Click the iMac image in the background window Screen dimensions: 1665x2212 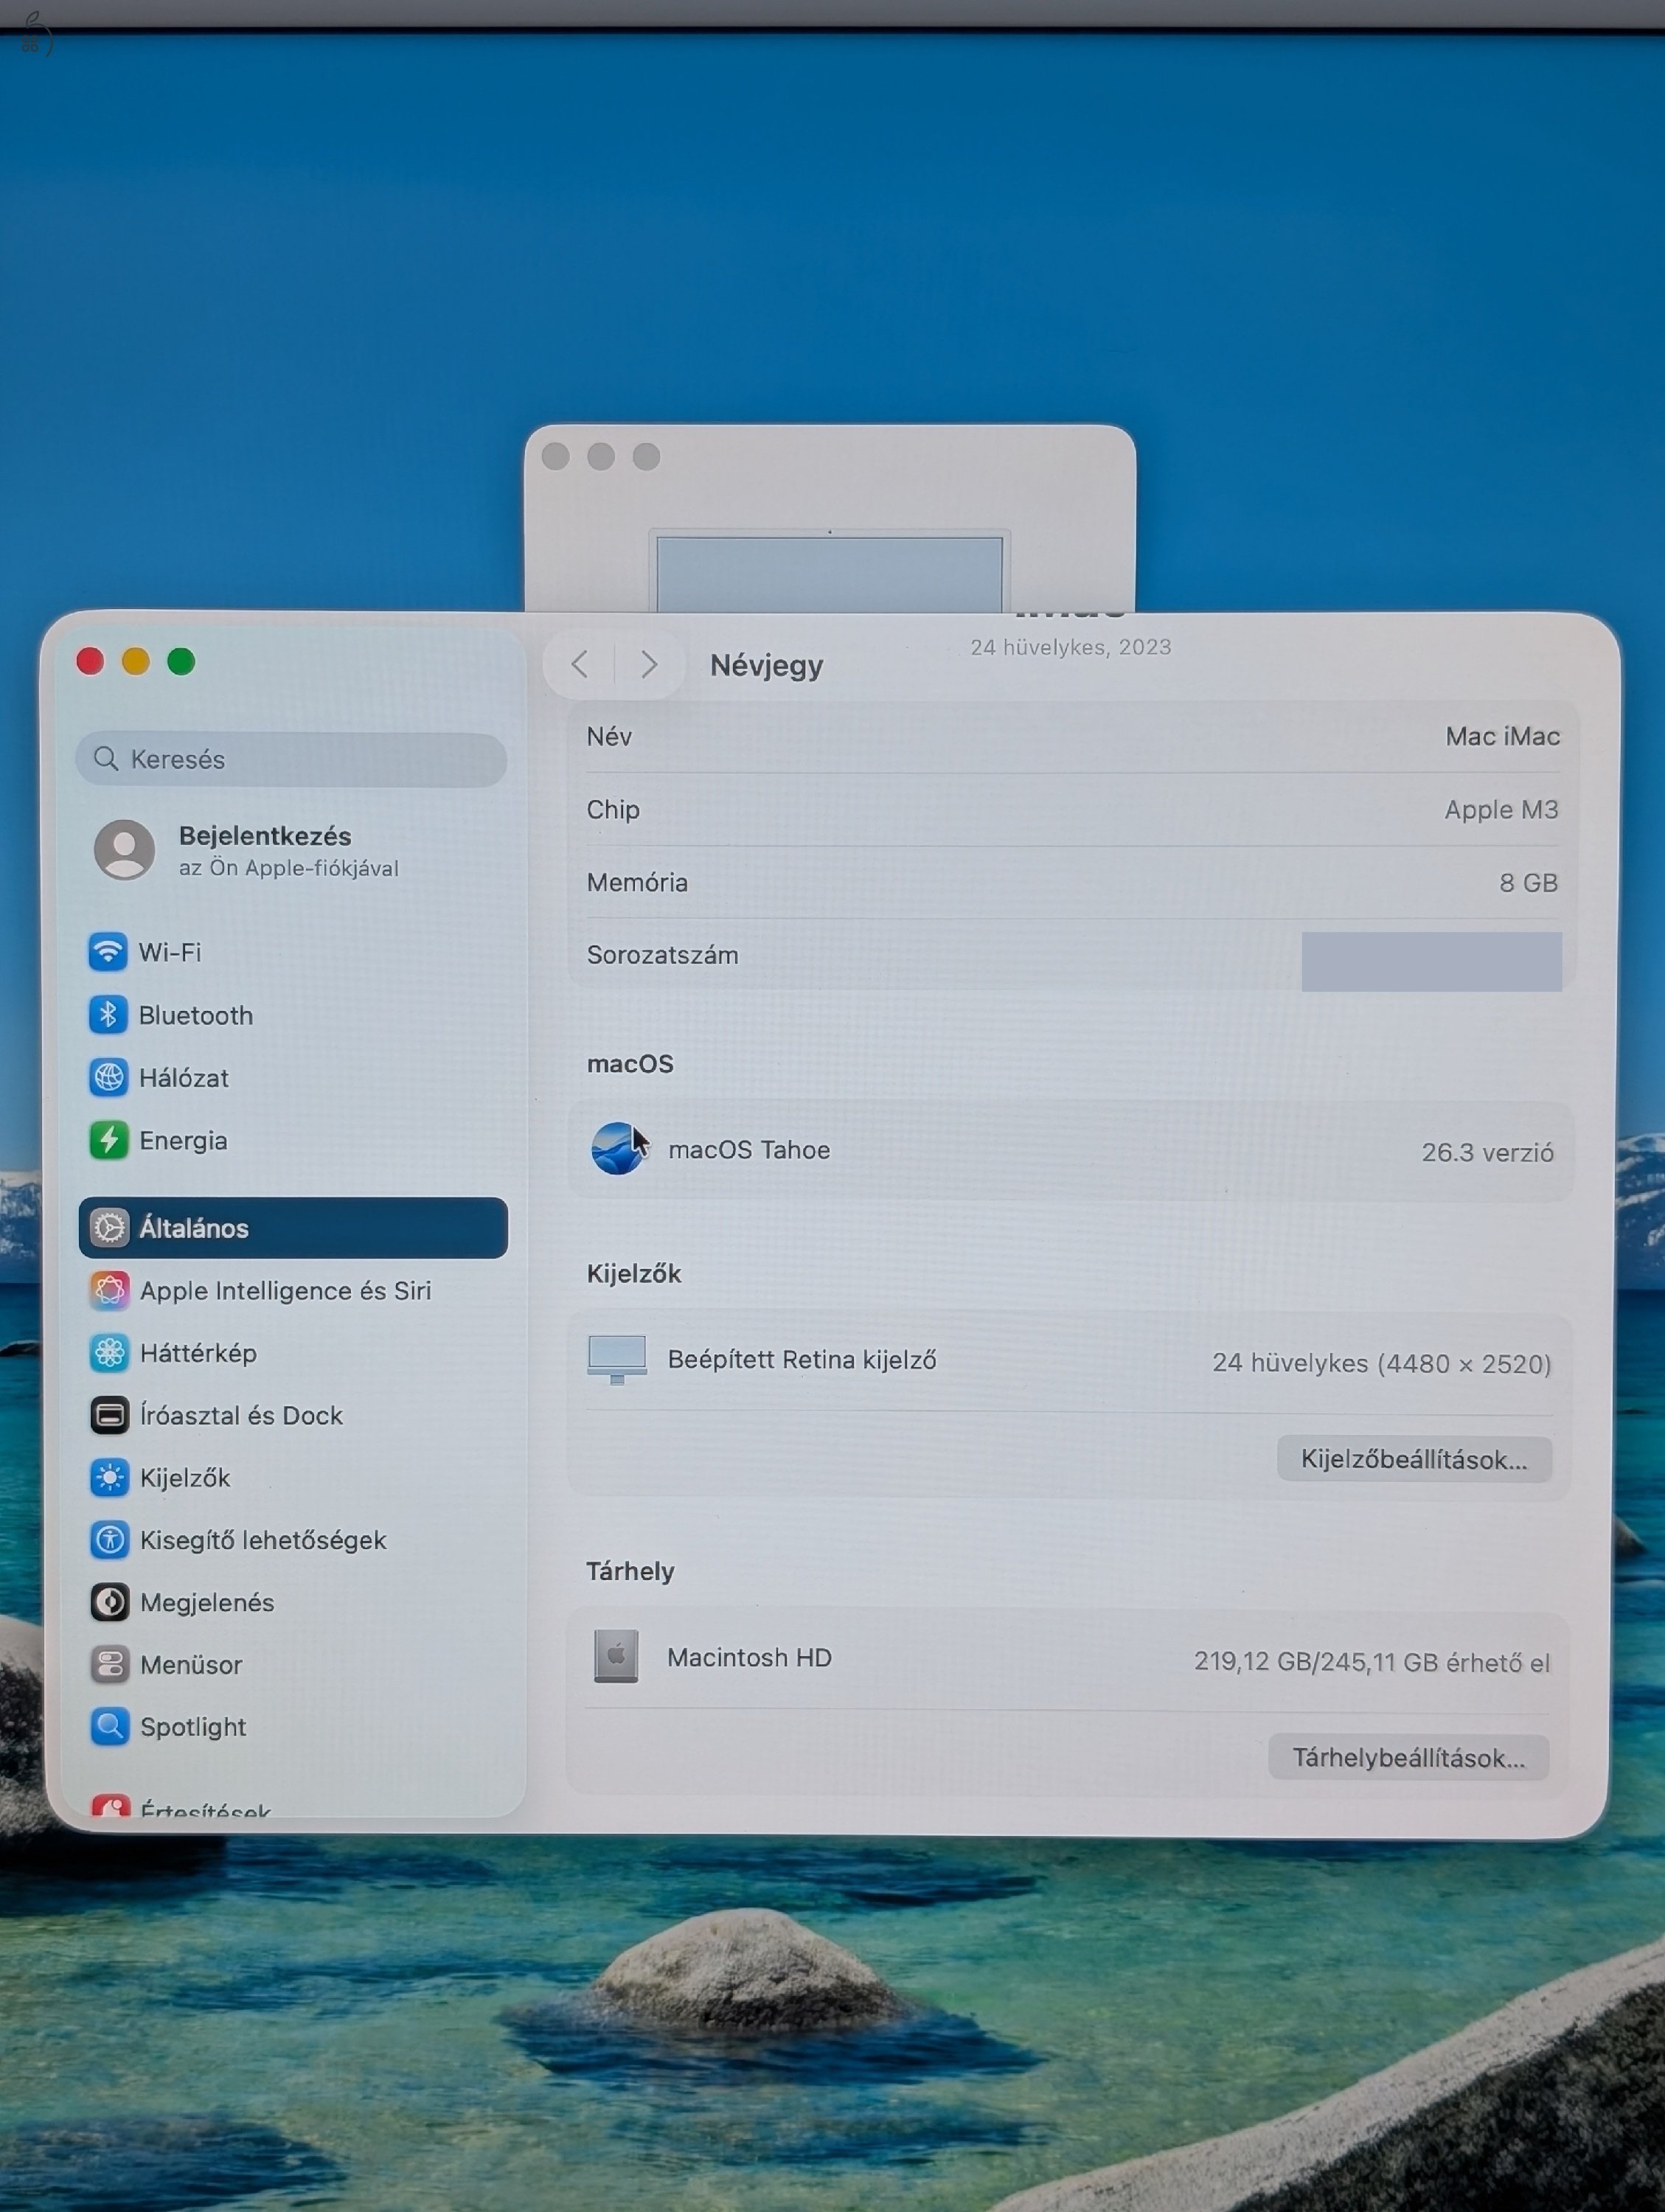click(x=829, y=571)
